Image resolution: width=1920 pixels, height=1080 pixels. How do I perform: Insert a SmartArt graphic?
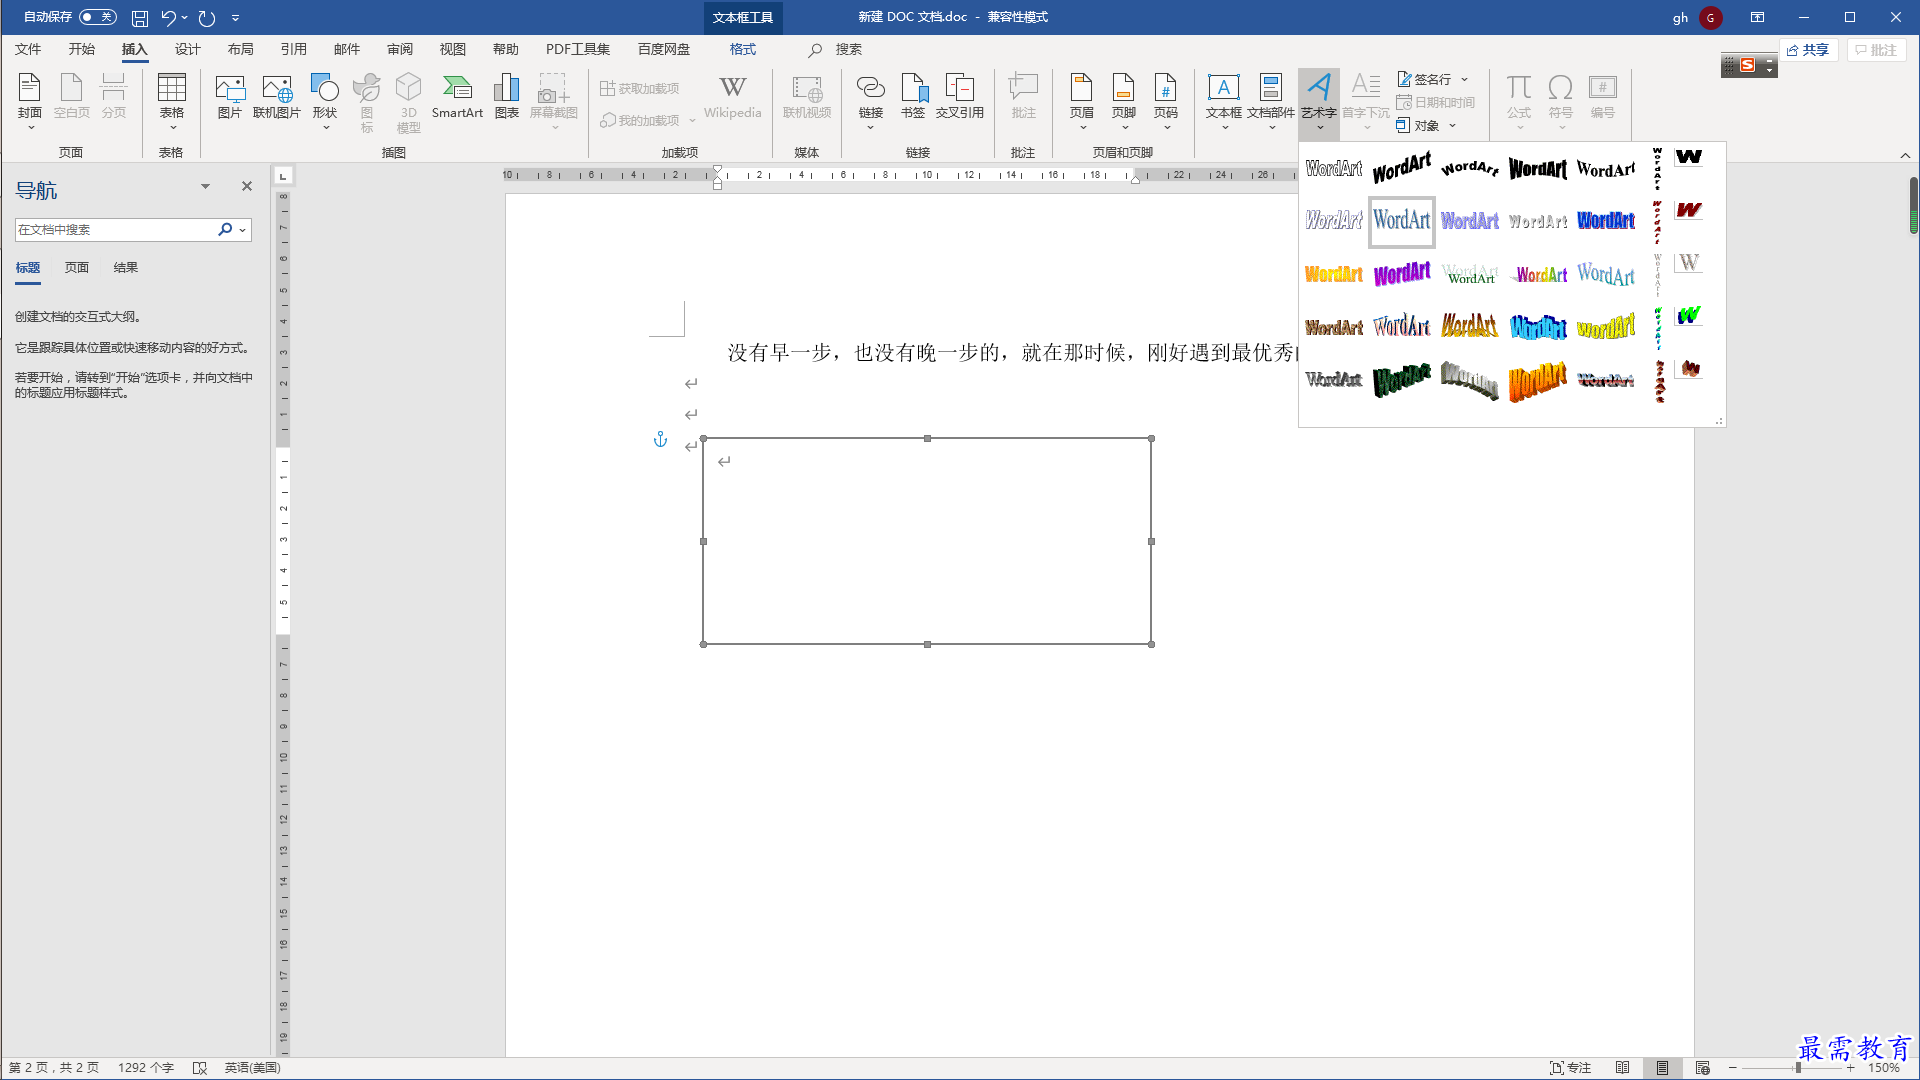pos(457,97)
